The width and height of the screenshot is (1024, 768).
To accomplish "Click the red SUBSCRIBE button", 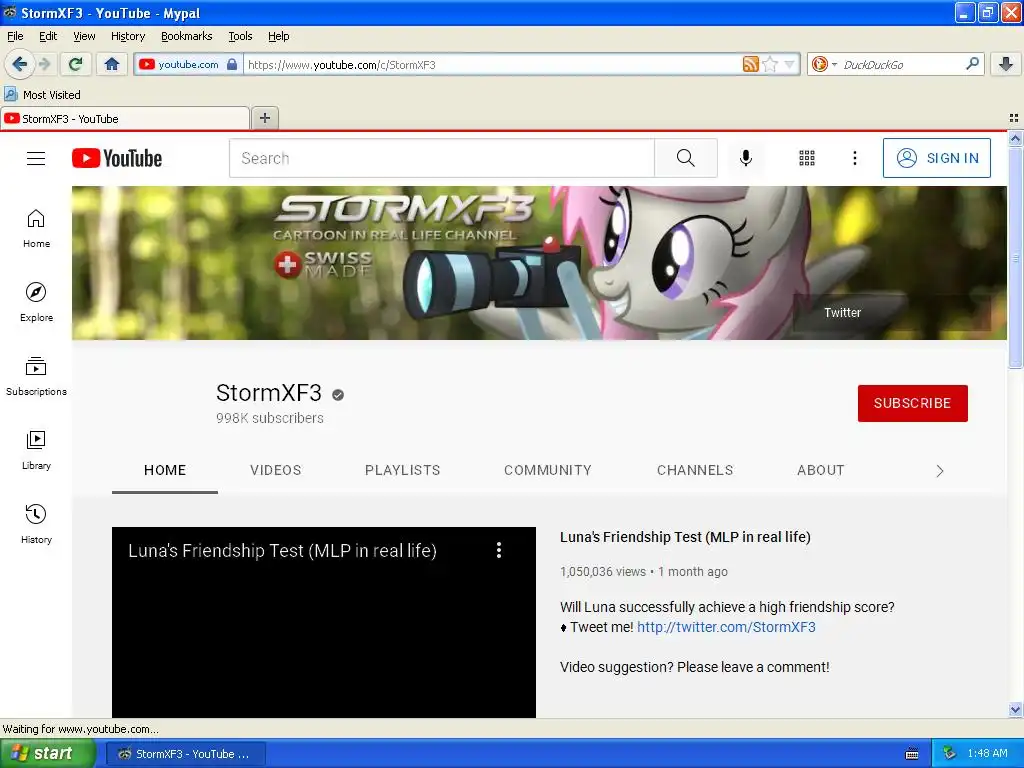I will click(x=912, y=403).
